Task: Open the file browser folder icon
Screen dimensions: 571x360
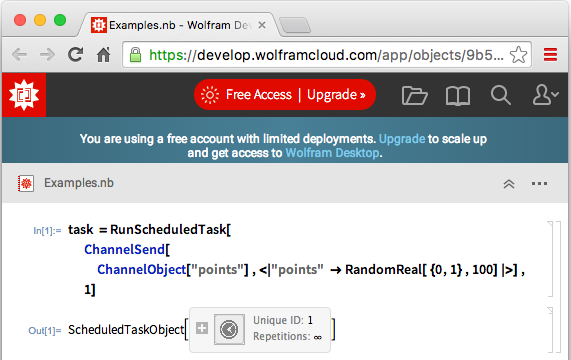Action: 414,95
